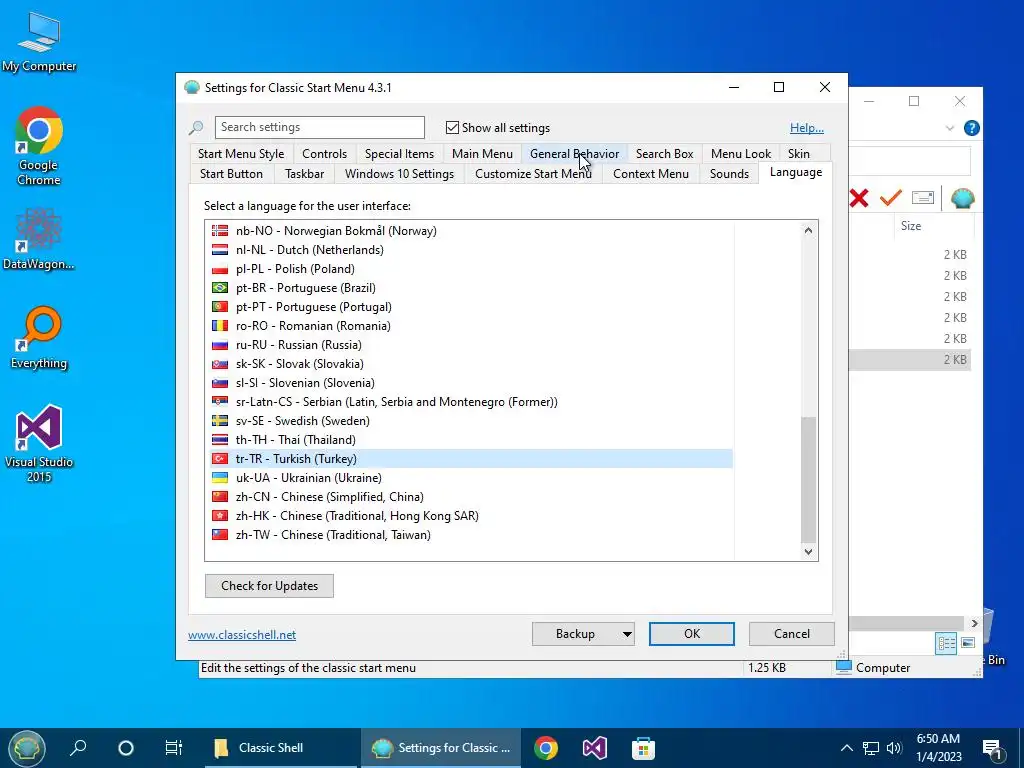Open the Special Items tab
The height and width of the screenshot is (768, 1024).
399,154
